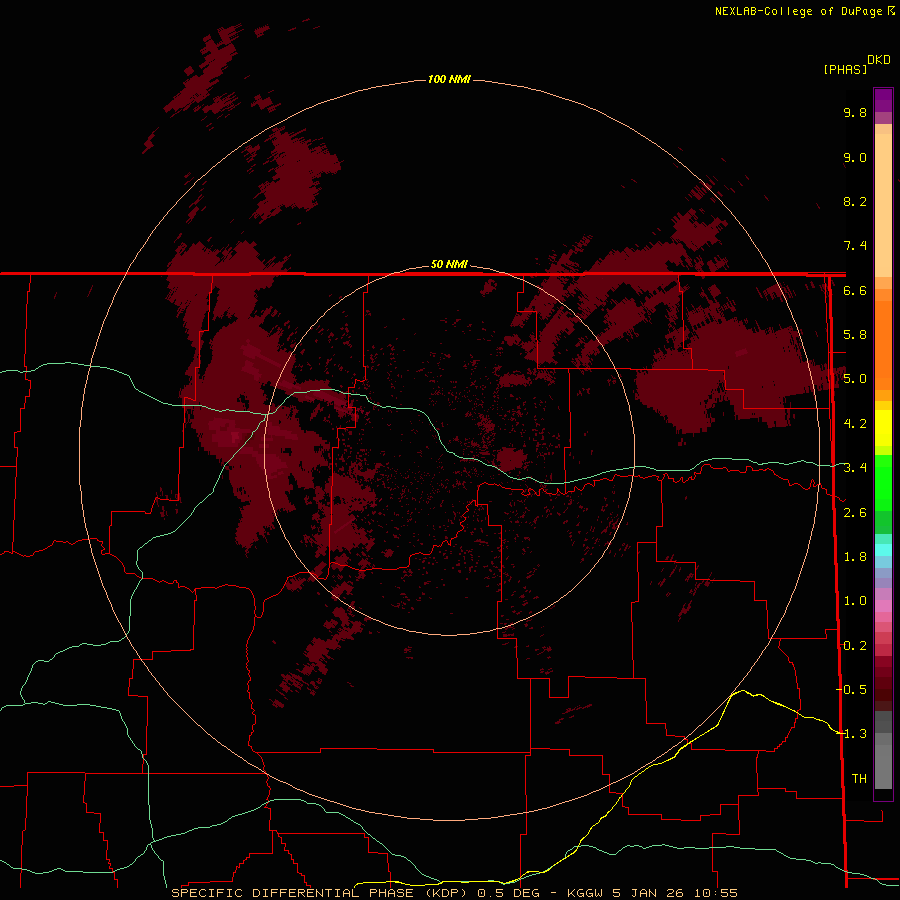The width and height of the screenshot is (900, 900).
Task: Click the -0.5 scale label
Action: point(851,690)
